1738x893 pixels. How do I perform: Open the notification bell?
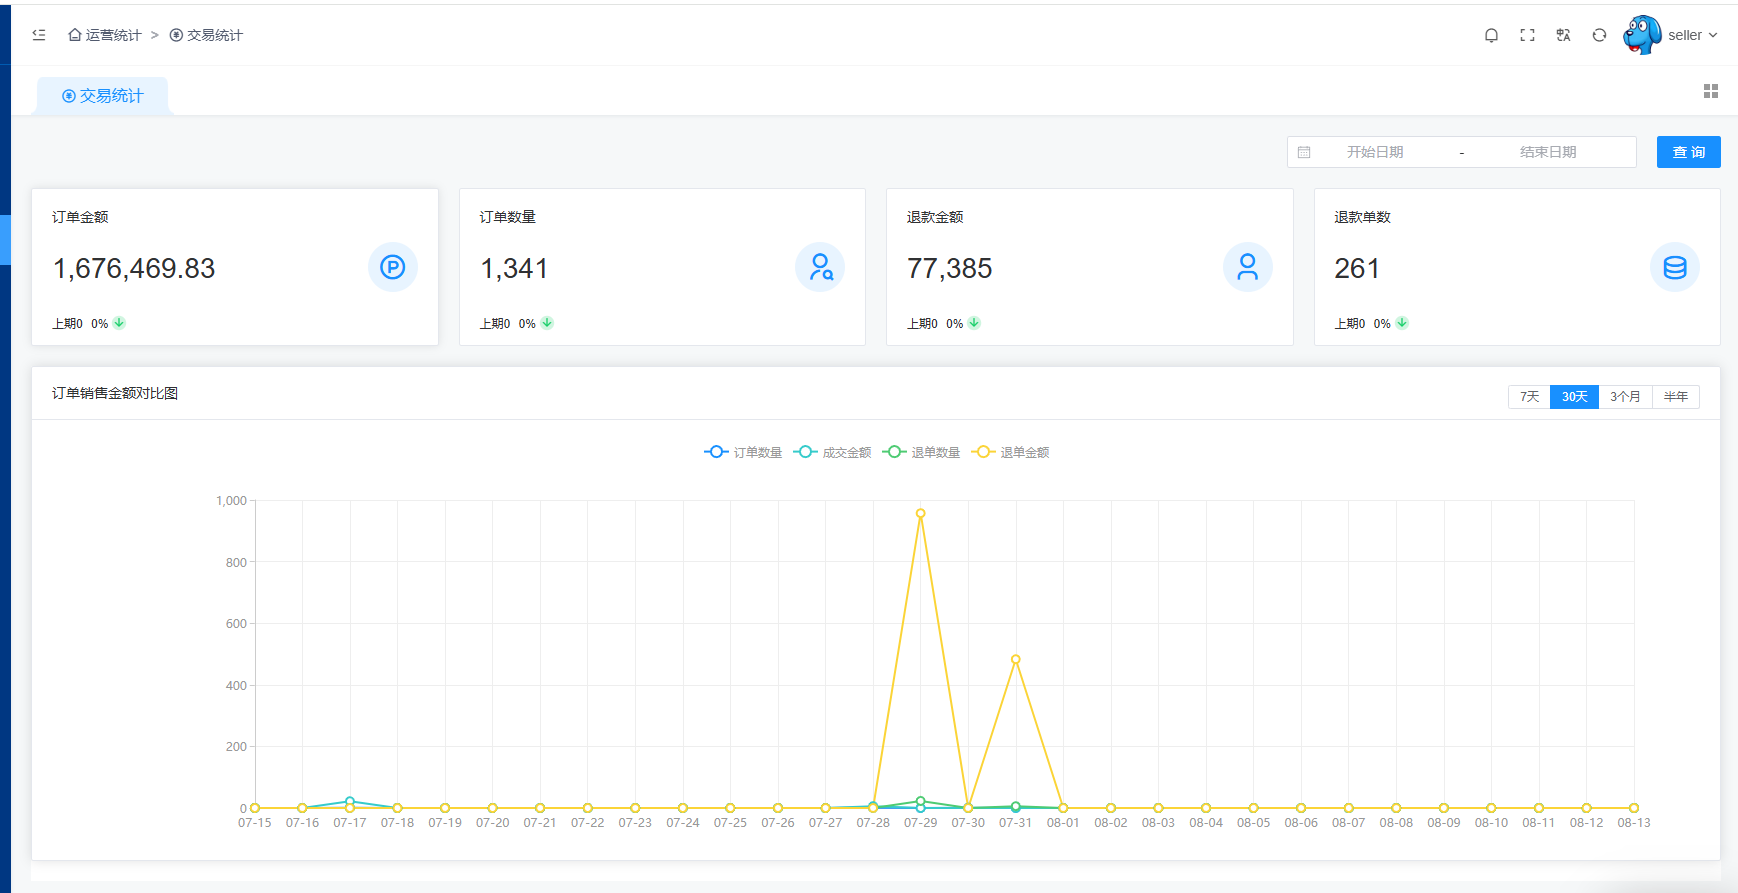1491,35
